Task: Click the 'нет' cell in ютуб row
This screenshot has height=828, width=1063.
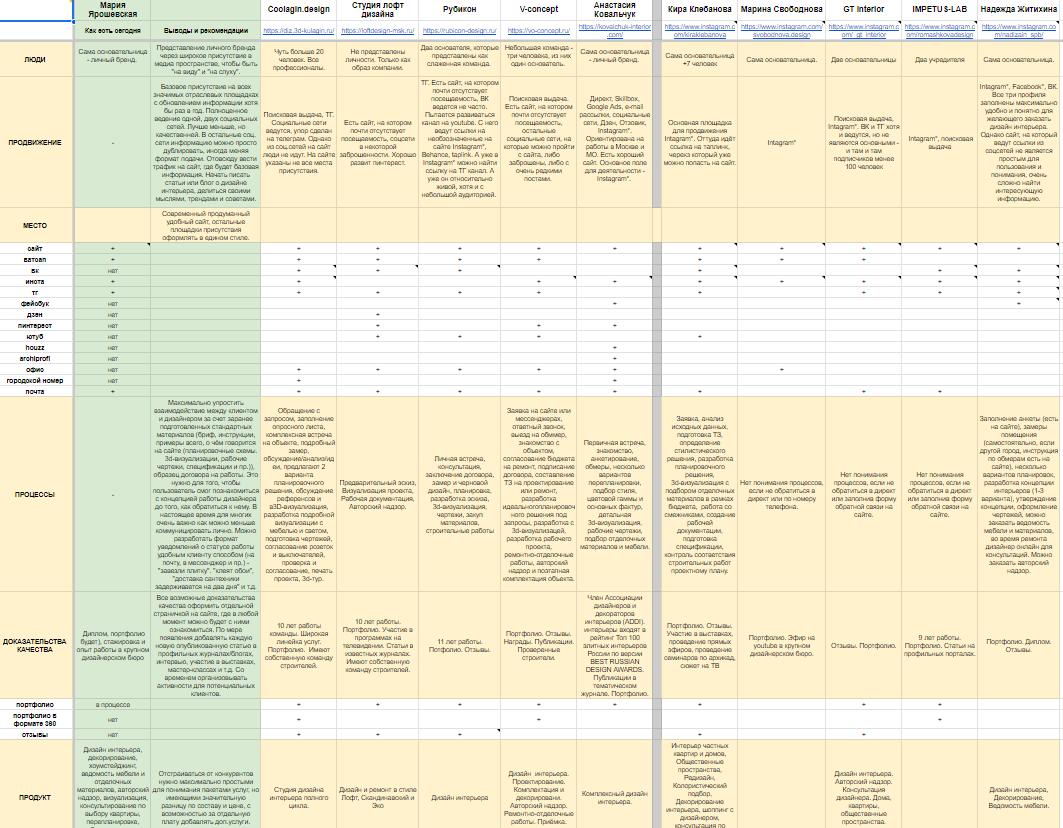Action: click(113, 336)
